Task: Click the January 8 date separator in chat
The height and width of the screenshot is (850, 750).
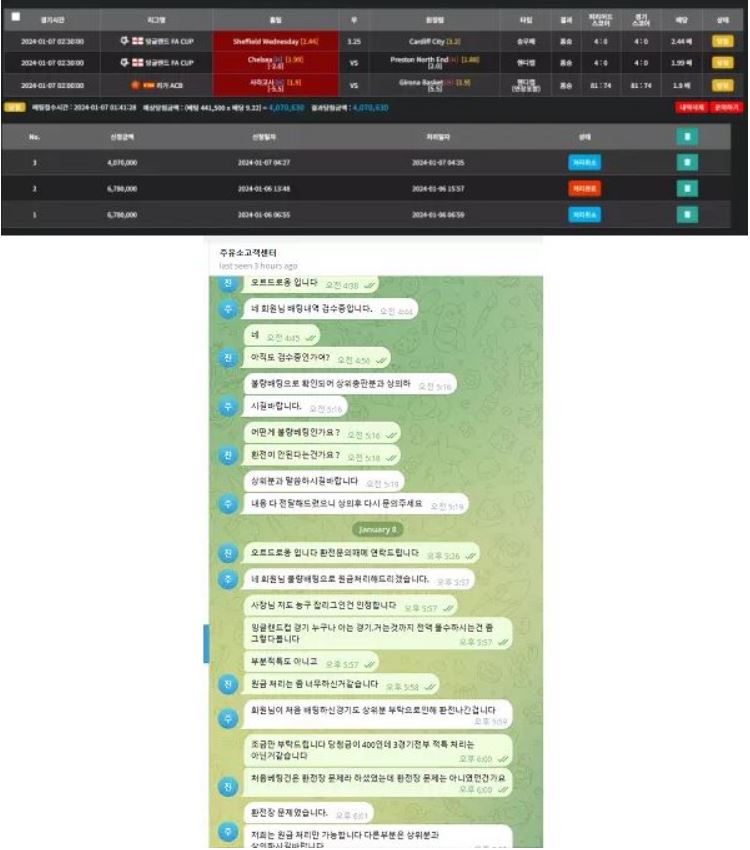Action: tap(378, 529)
